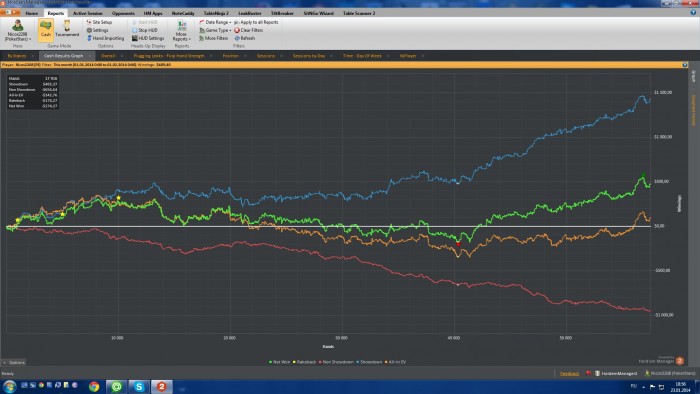Close the Overall report tab
700x394 pixels.
coord(122,56)
